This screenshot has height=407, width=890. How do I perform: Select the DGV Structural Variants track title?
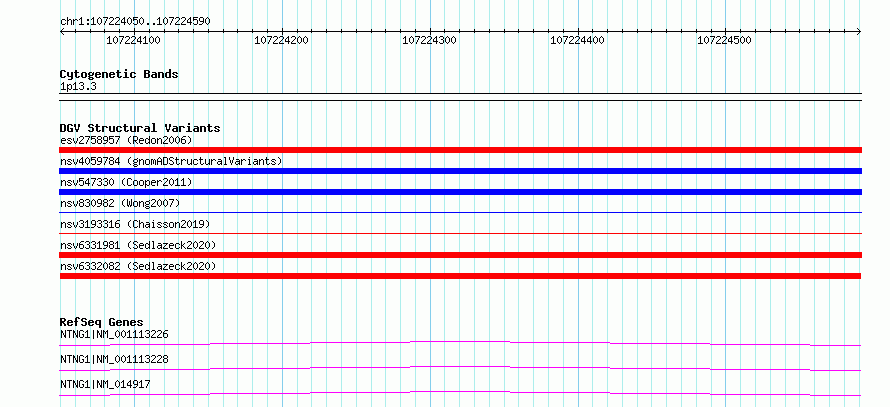(x=140, y=128)
